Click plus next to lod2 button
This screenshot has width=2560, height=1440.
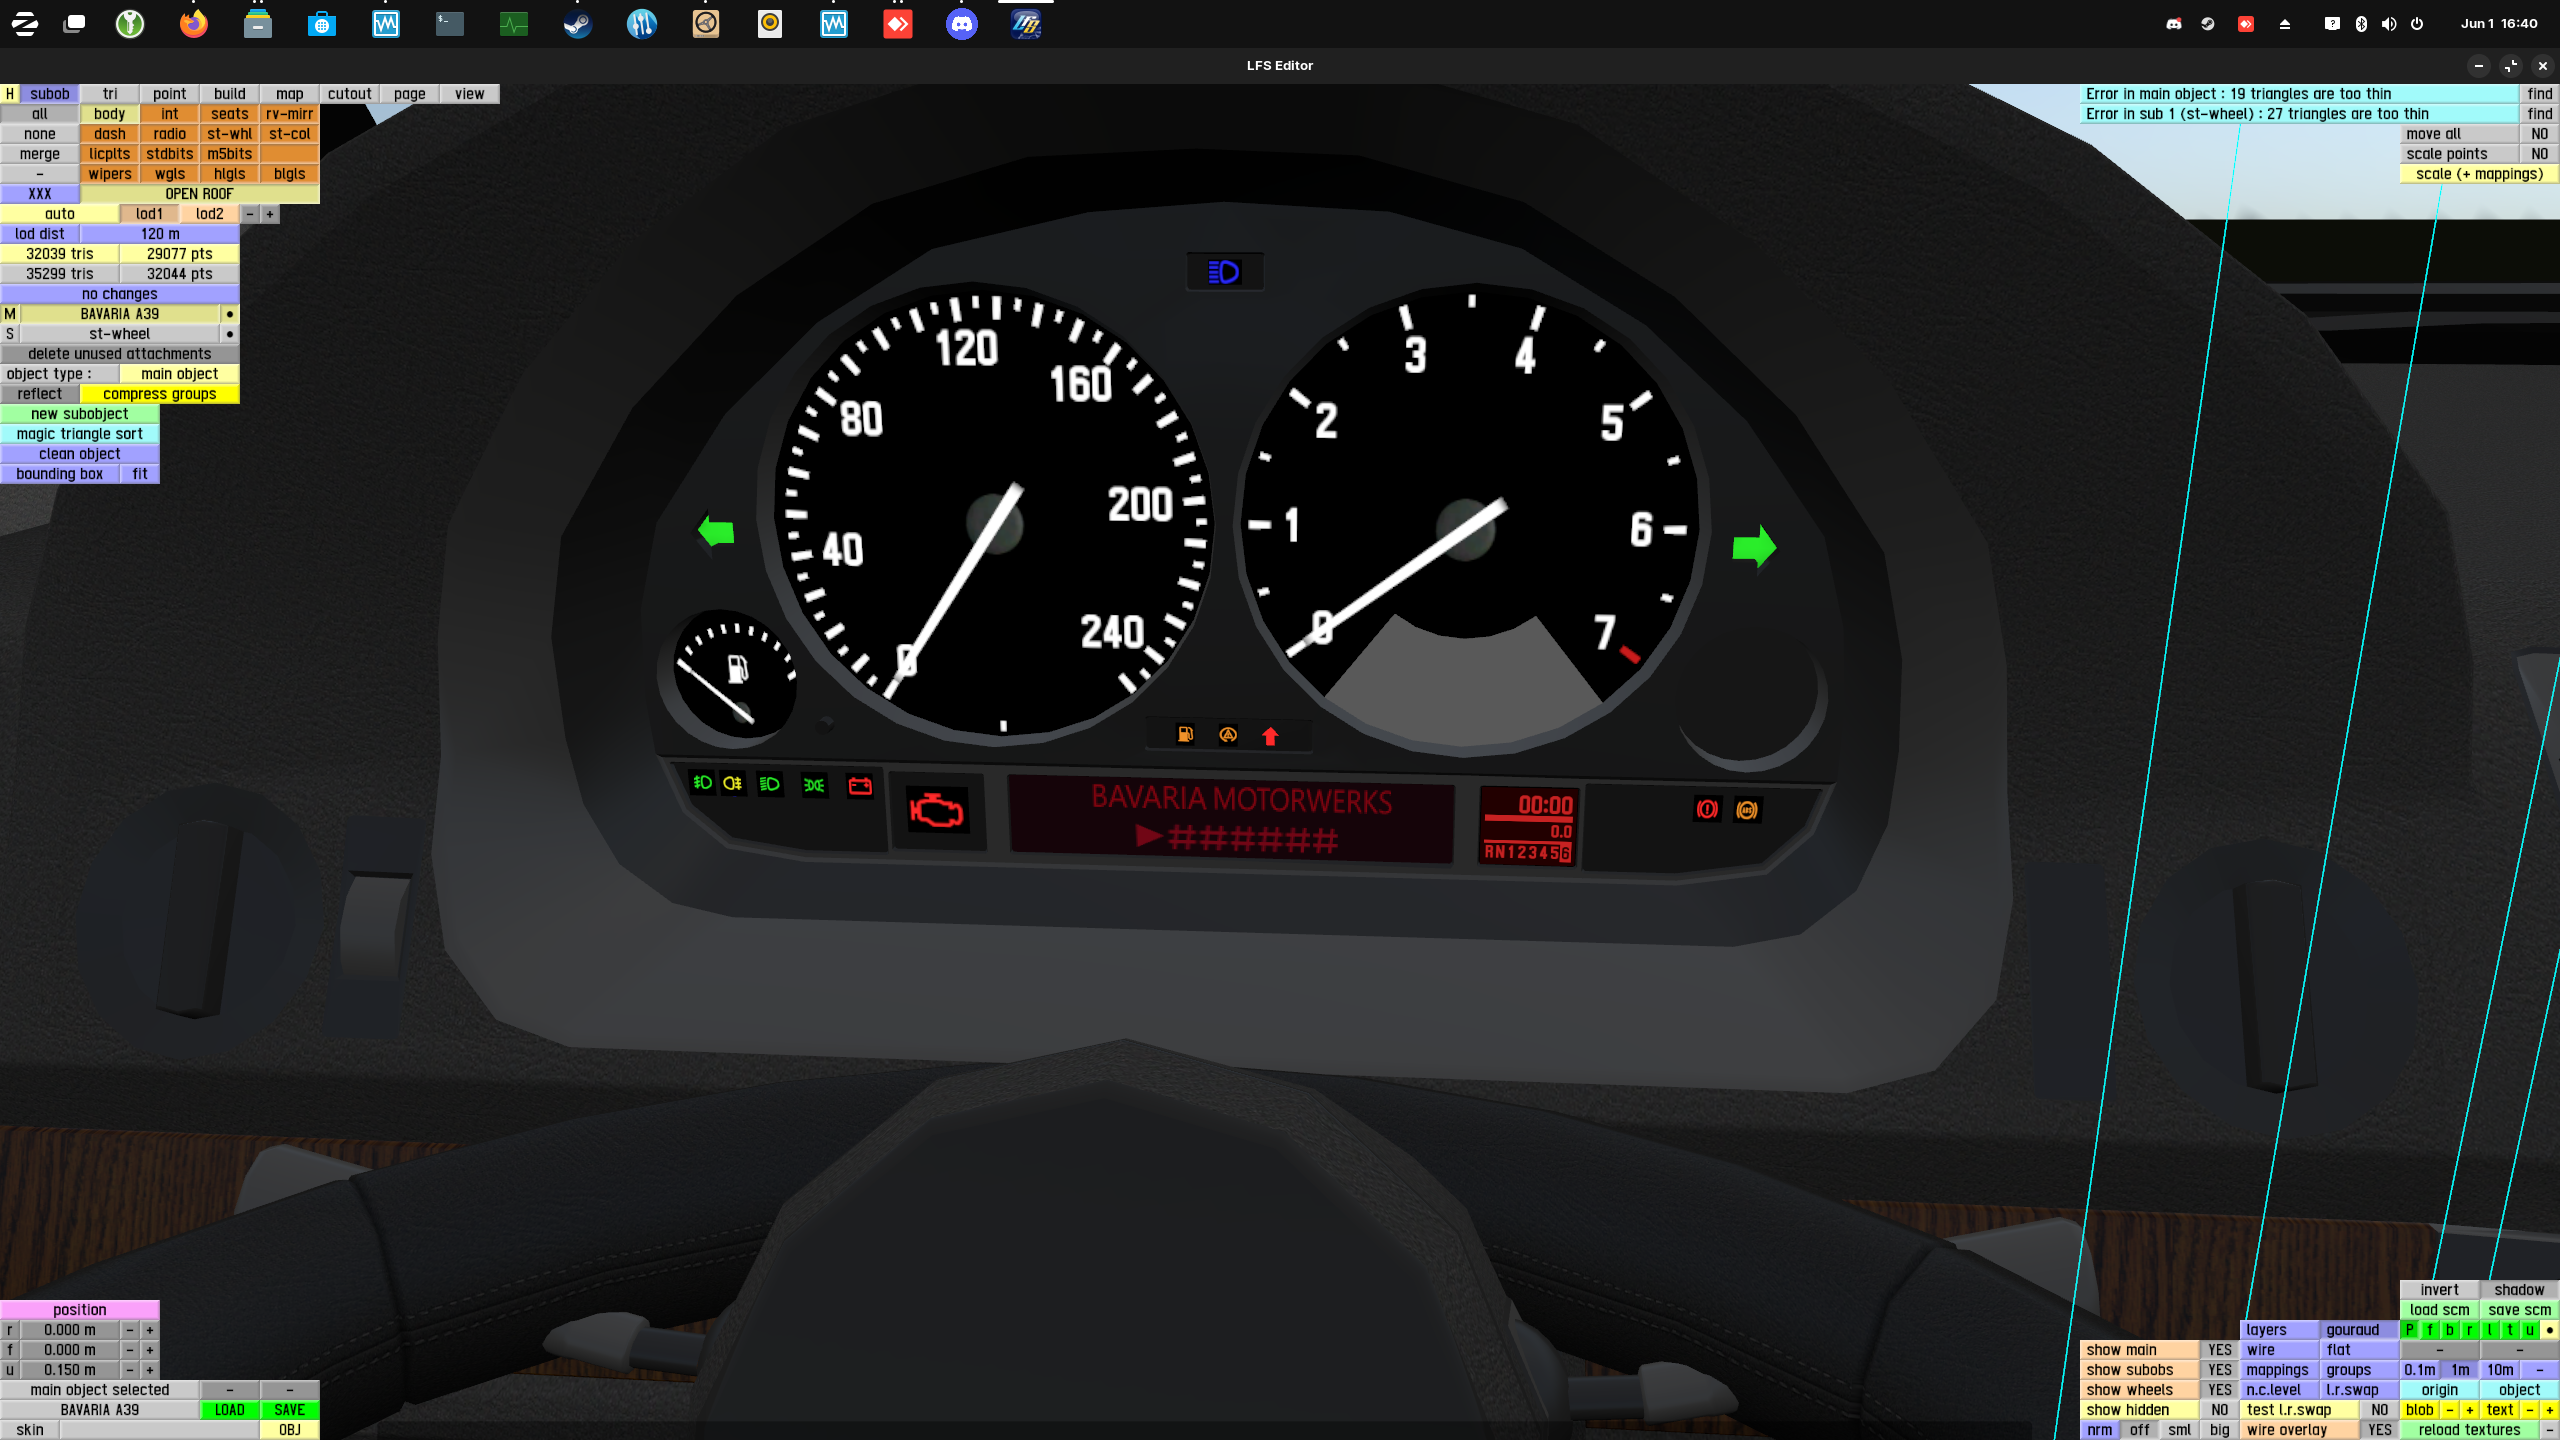[270, 214]
